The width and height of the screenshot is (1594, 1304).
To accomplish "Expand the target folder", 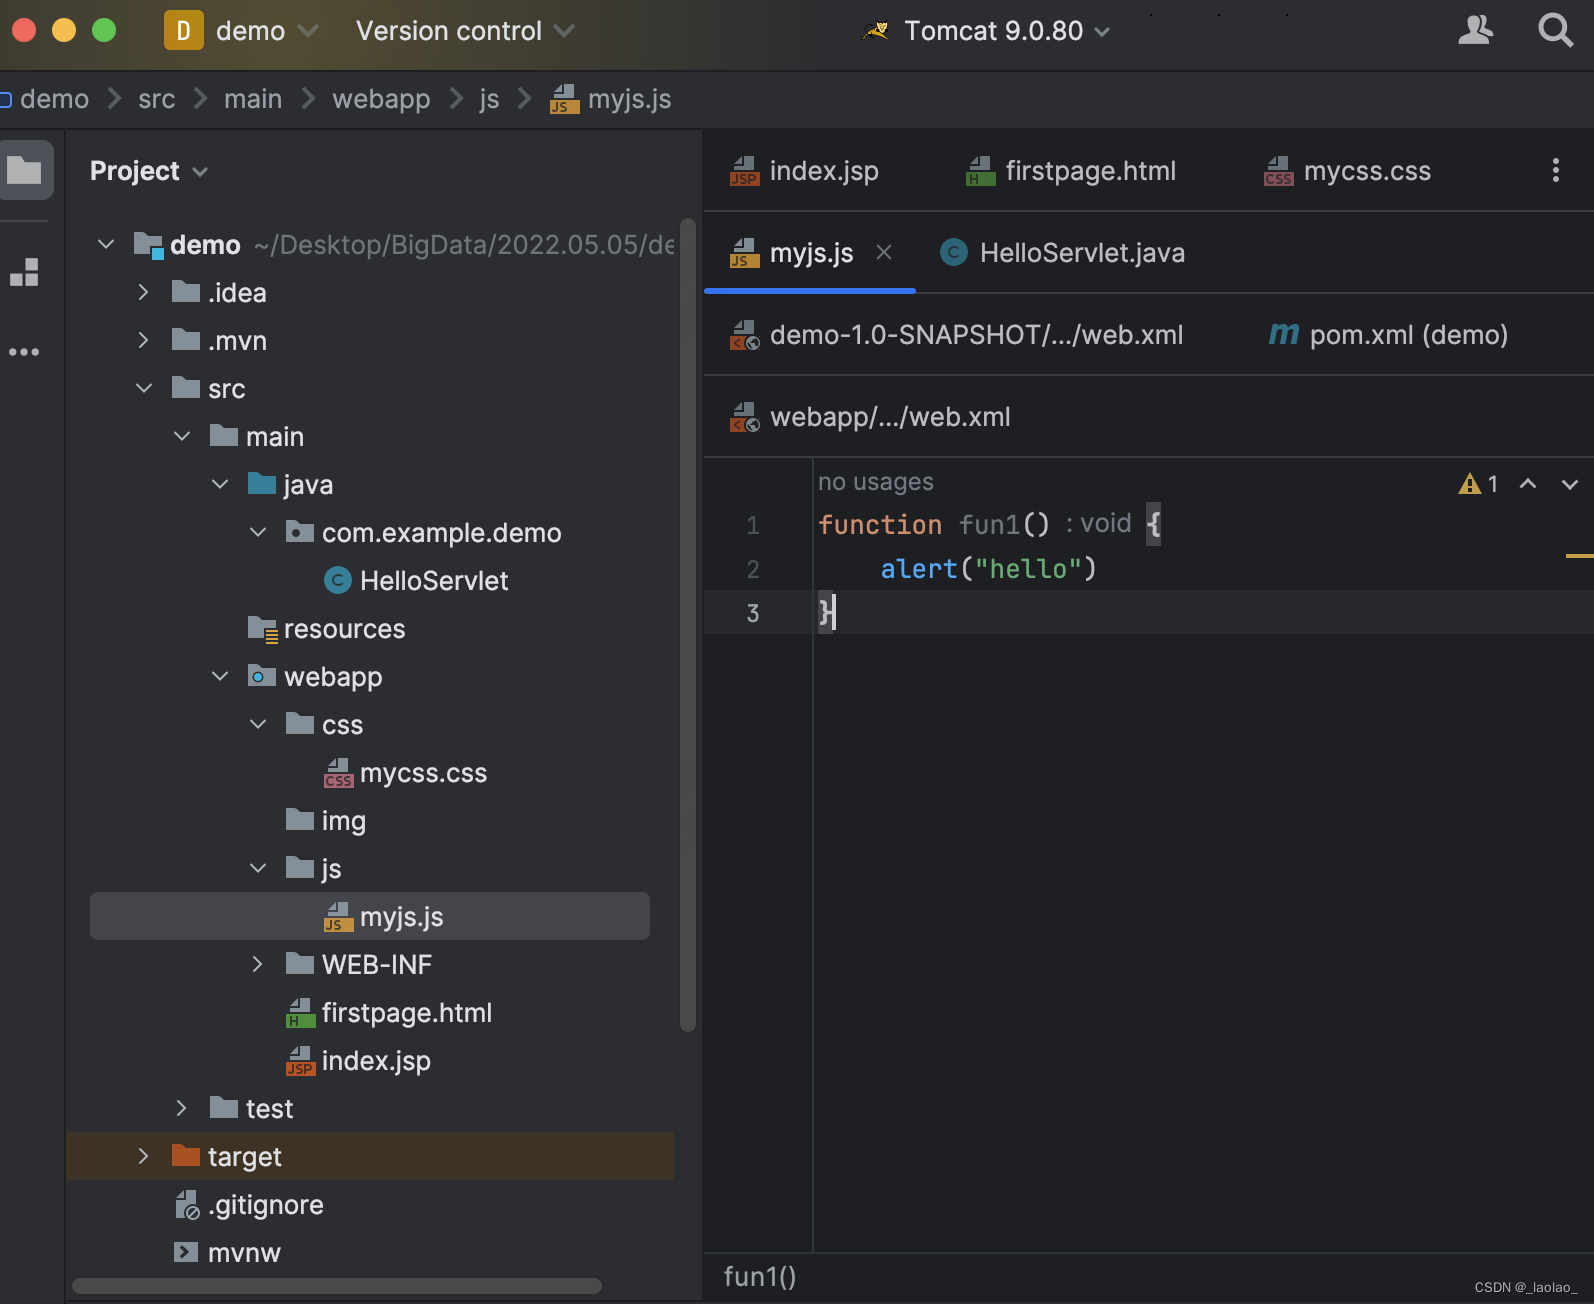I will click(143, 1156).
